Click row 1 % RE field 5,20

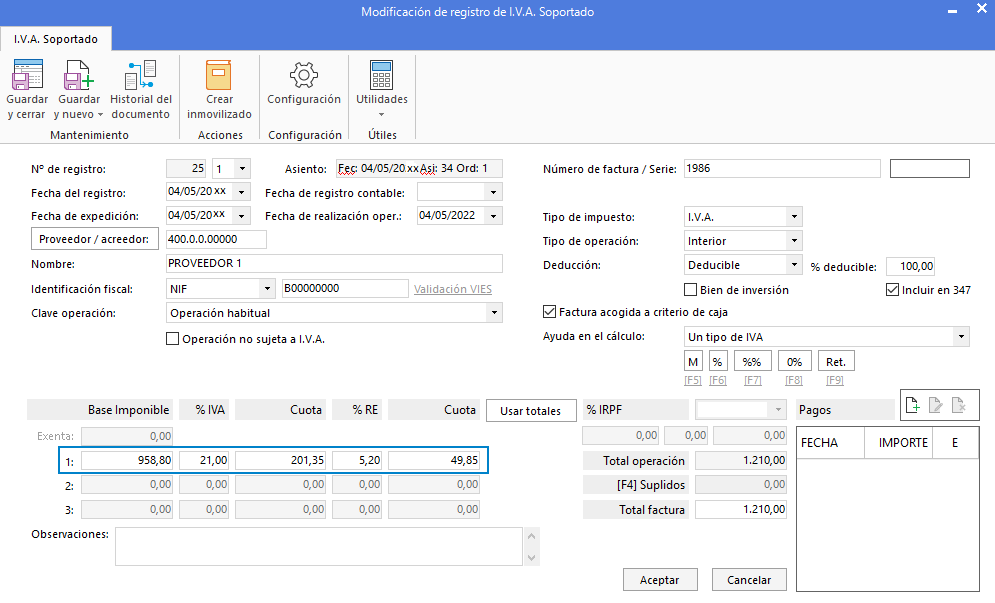pyautogui.click(x=357, y=460)
